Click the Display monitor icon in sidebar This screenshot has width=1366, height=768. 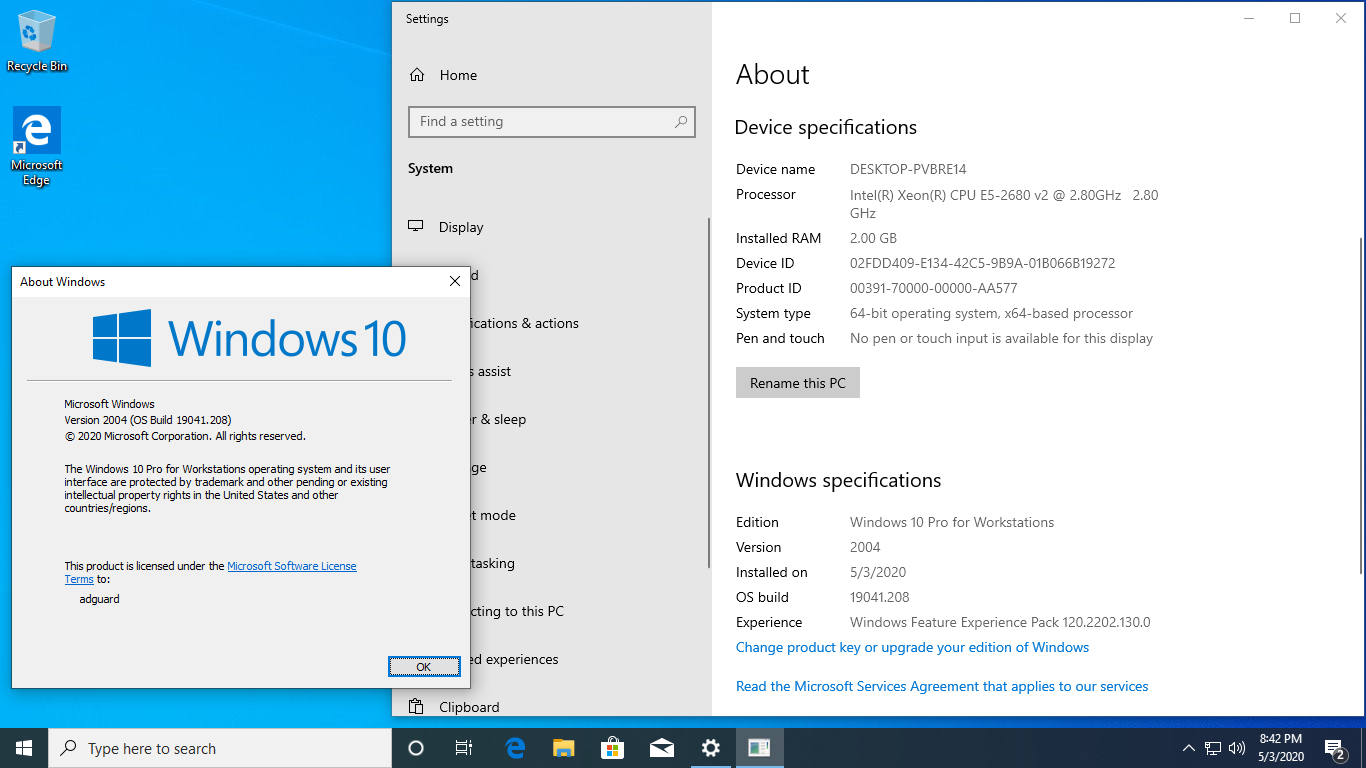[417, 227]
